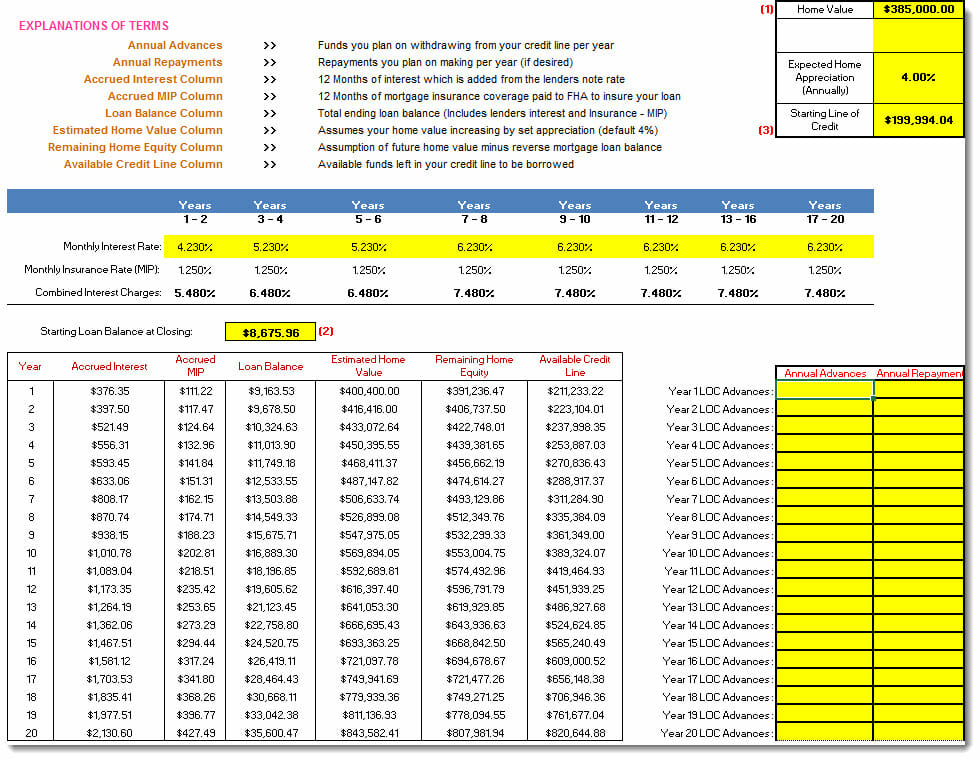Viewport: 980px width, 760px height.
Task: Click the Annual Advances column header
Action: pos(824,373)
